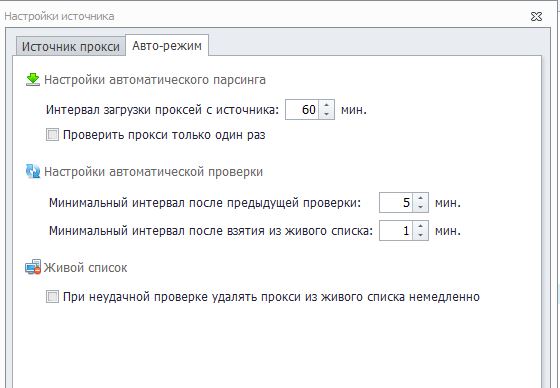Screen dimensions: 560x388
Task: Increase interval after taking from live list
Action: click(x=420, y=226)
